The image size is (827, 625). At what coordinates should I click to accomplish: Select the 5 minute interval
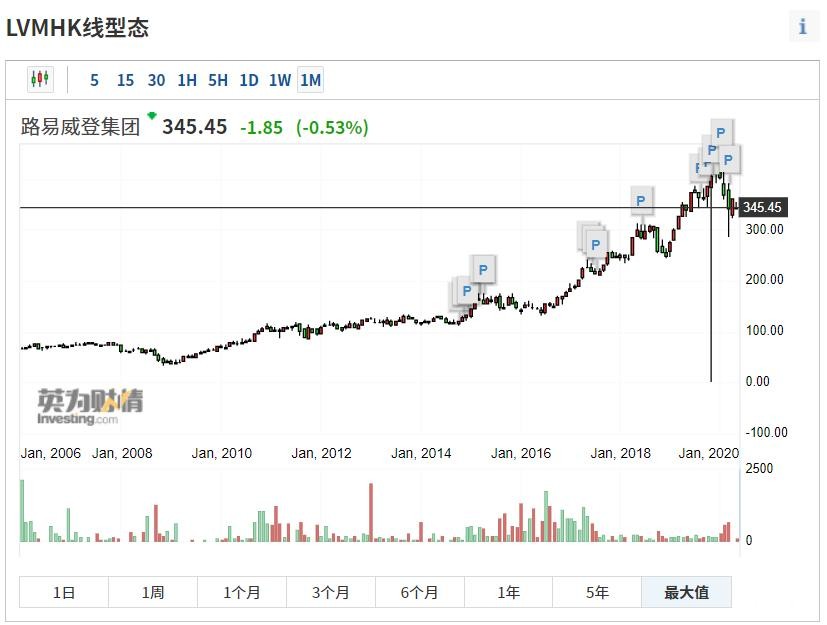pos(95,80)
